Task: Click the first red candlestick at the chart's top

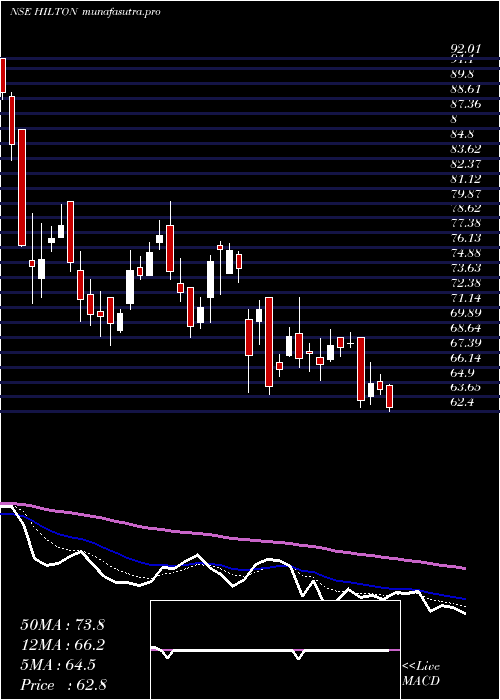Action: click(3, 75)
